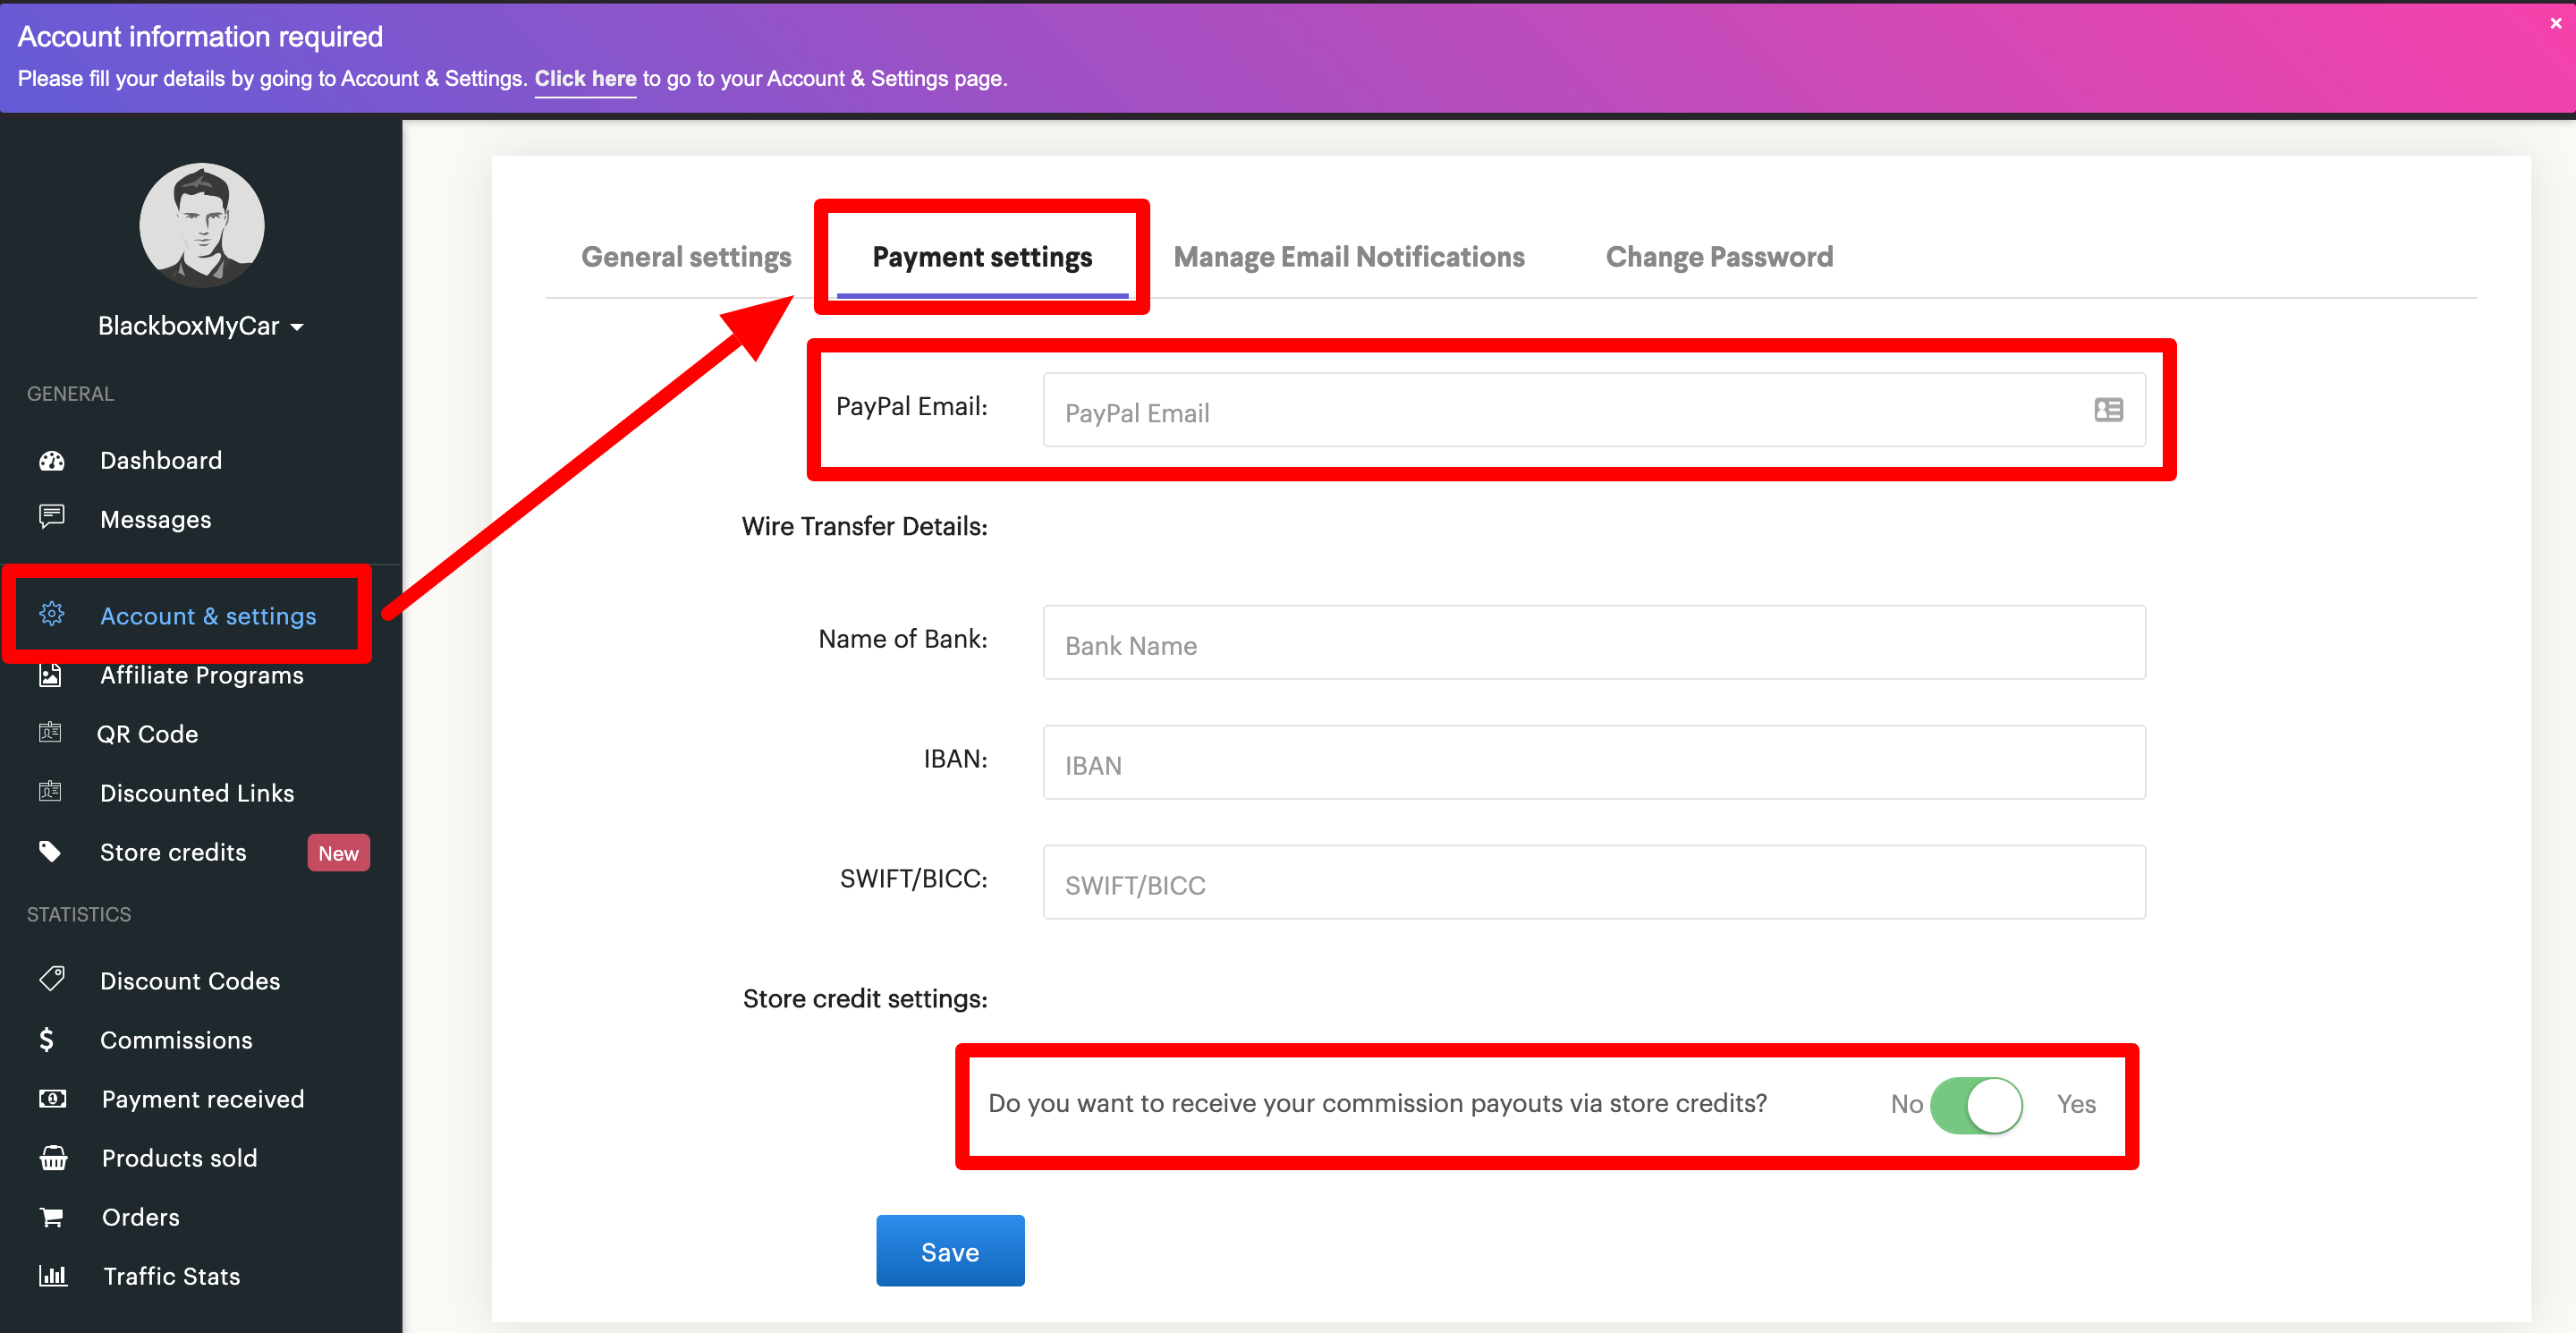Click the Store credit settings heading
Screen dimensions: 2576x1333
865,999
